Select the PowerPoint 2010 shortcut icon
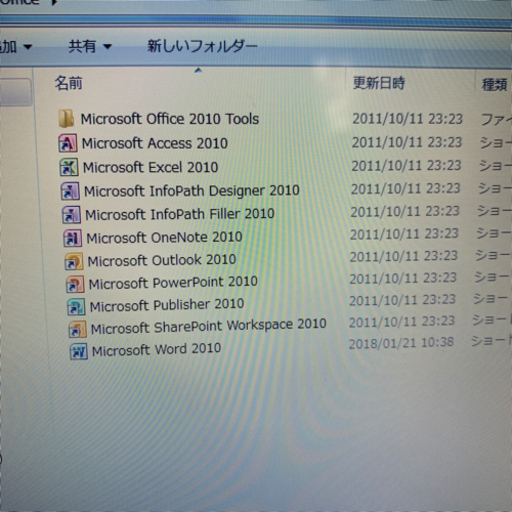The width and height of the screenshot is (512, 512). coord(75,284)
